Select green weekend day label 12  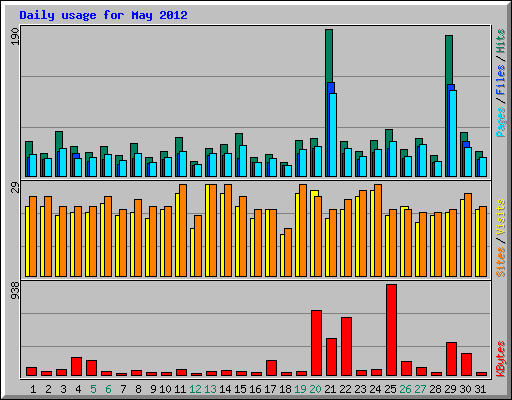pos(195,389)
